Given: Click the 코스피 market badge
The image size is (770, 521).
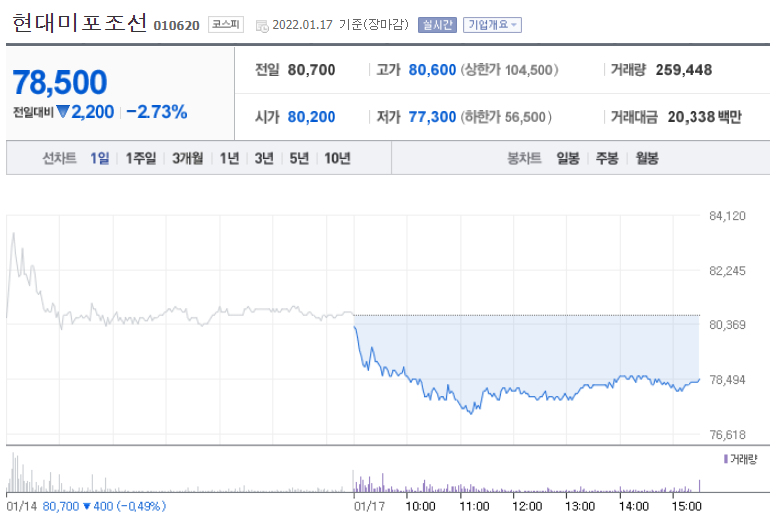Looking at the screenshot, I should [226, 25].
